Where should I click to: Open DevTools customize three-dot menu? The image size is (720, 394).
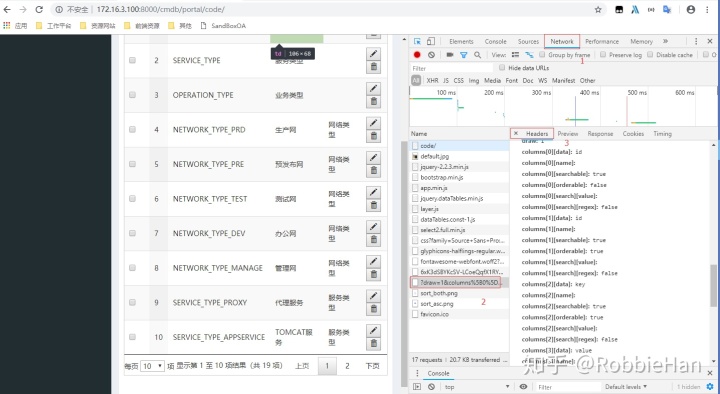pyautogui.click(x=696, y=41)
